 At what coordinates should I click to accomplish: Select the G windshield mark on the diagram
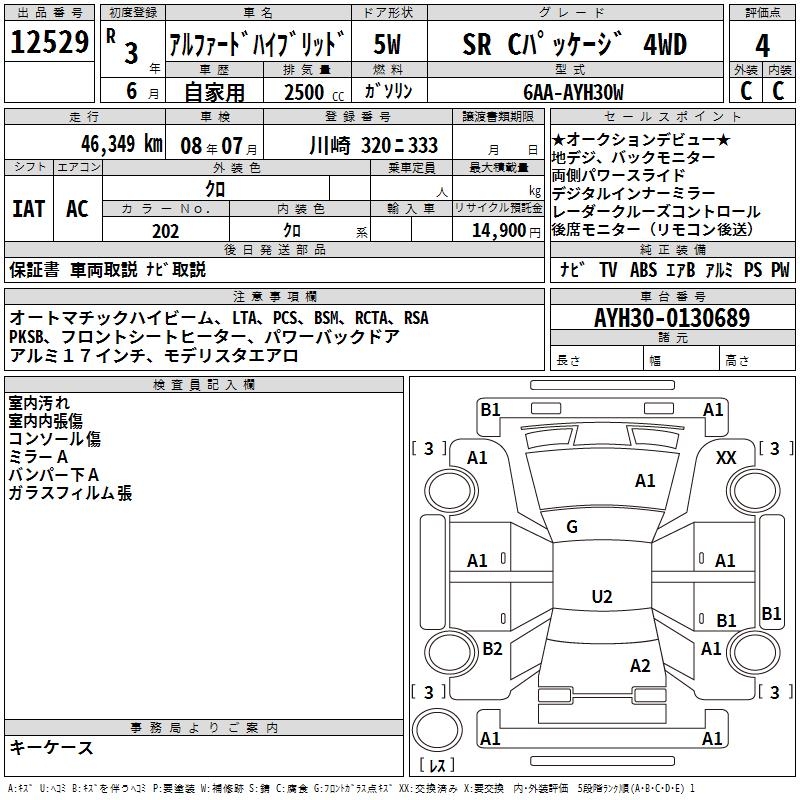[x=572, y=527]
